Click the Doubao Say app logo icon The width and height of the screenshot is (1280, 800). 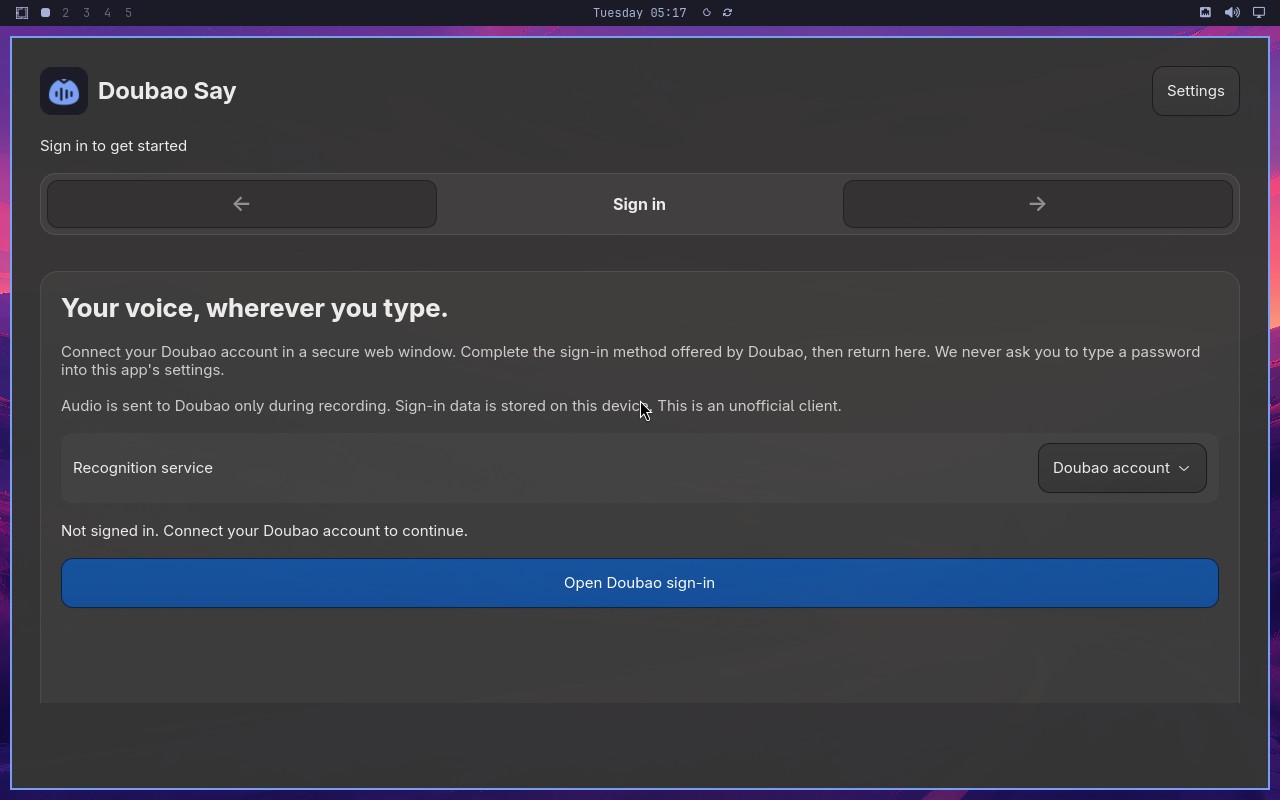(x=64, y=91)
